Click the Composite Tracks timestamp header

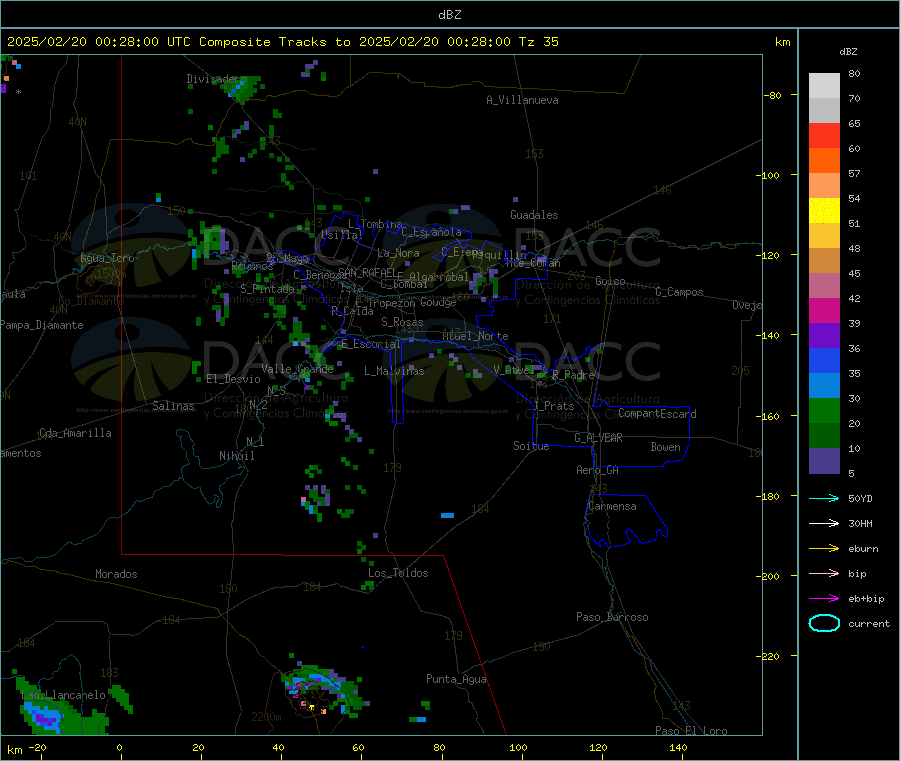(283, 42)
